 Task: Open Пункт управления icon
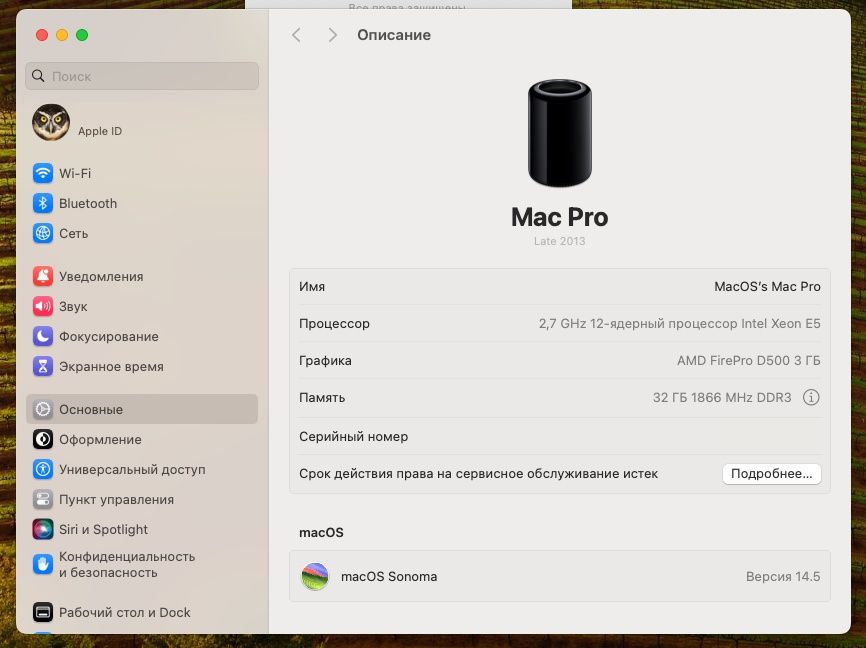click(43, 499)
